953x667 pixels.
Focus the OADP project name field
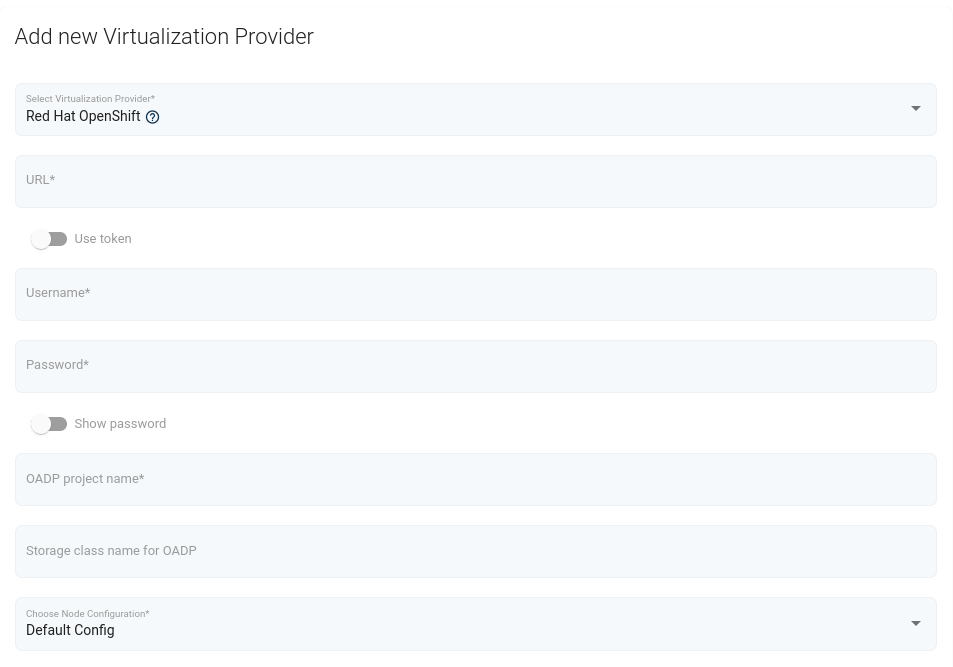coord(476,480)
